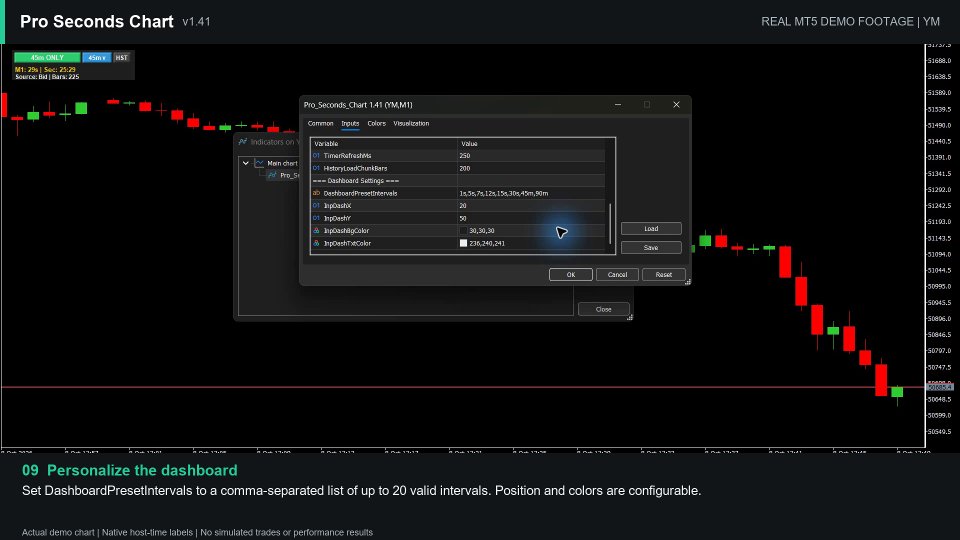Click the Load button
The image size is (960, 540).
point(651,228)
